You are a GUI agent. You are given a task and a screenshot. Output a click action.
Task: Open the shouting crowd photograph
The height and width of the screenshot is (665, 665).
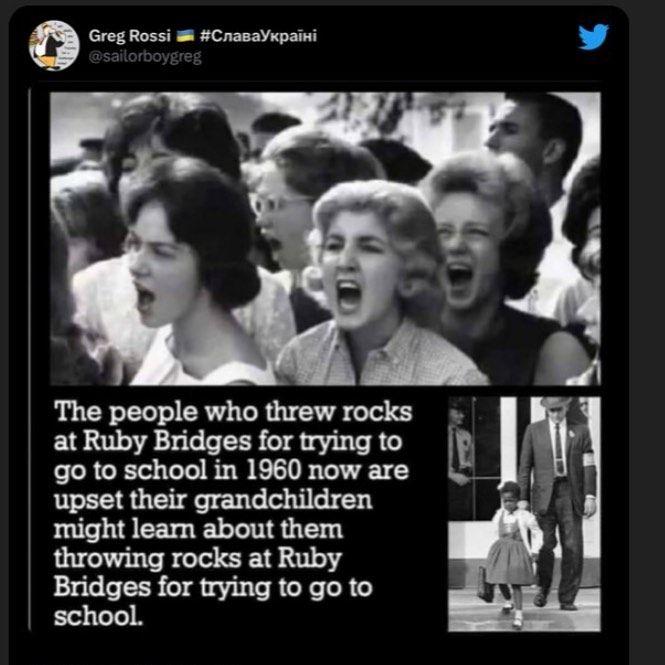click(325, 238)
